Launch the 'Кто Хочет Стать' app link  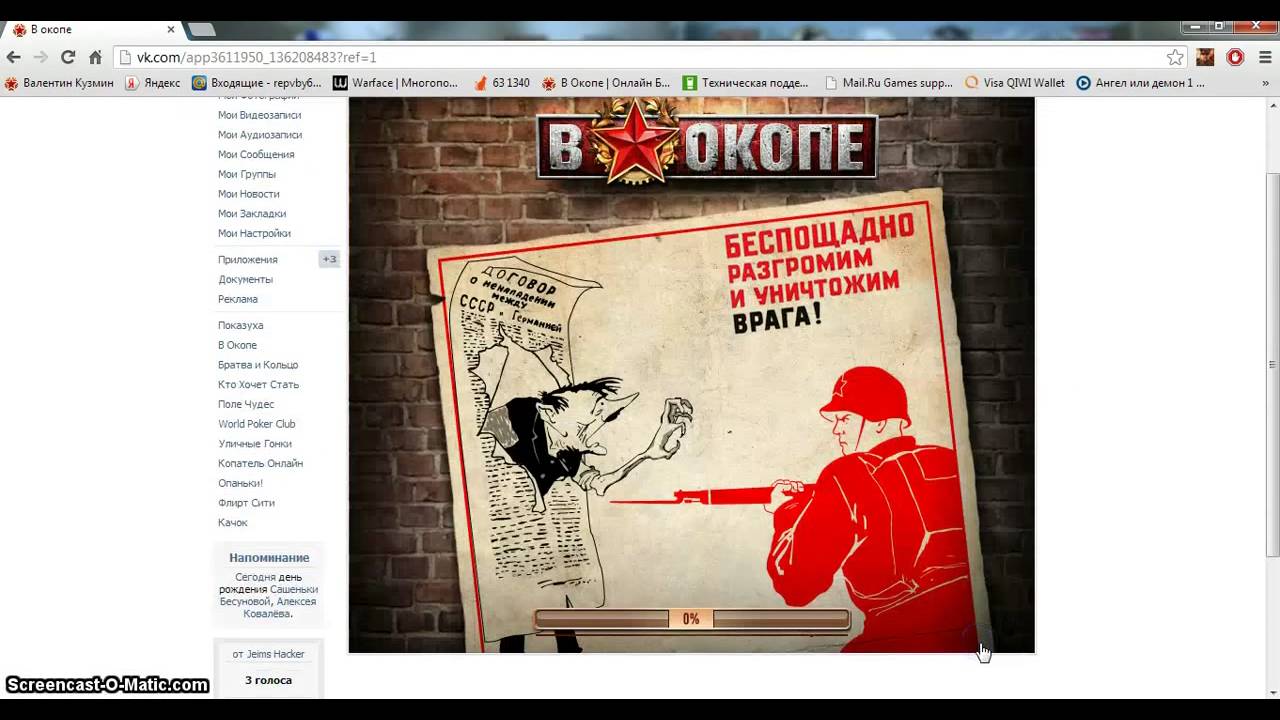(x=258, y=385)
